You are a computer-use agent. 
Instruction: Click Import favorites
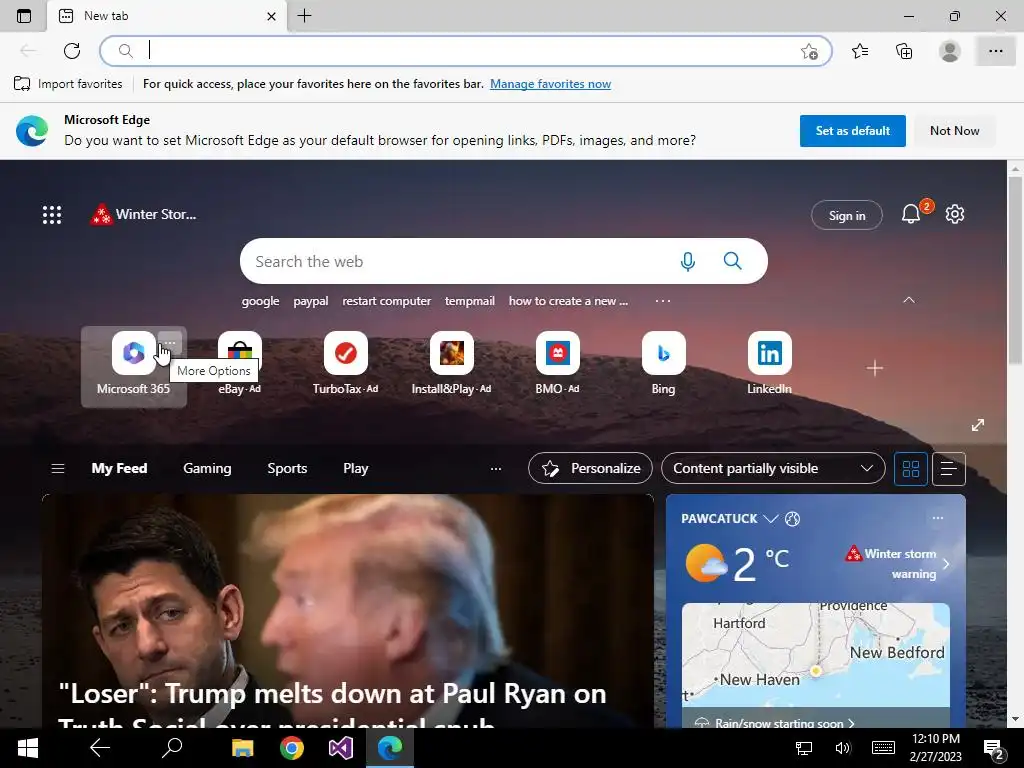click(x=68, y=84)
